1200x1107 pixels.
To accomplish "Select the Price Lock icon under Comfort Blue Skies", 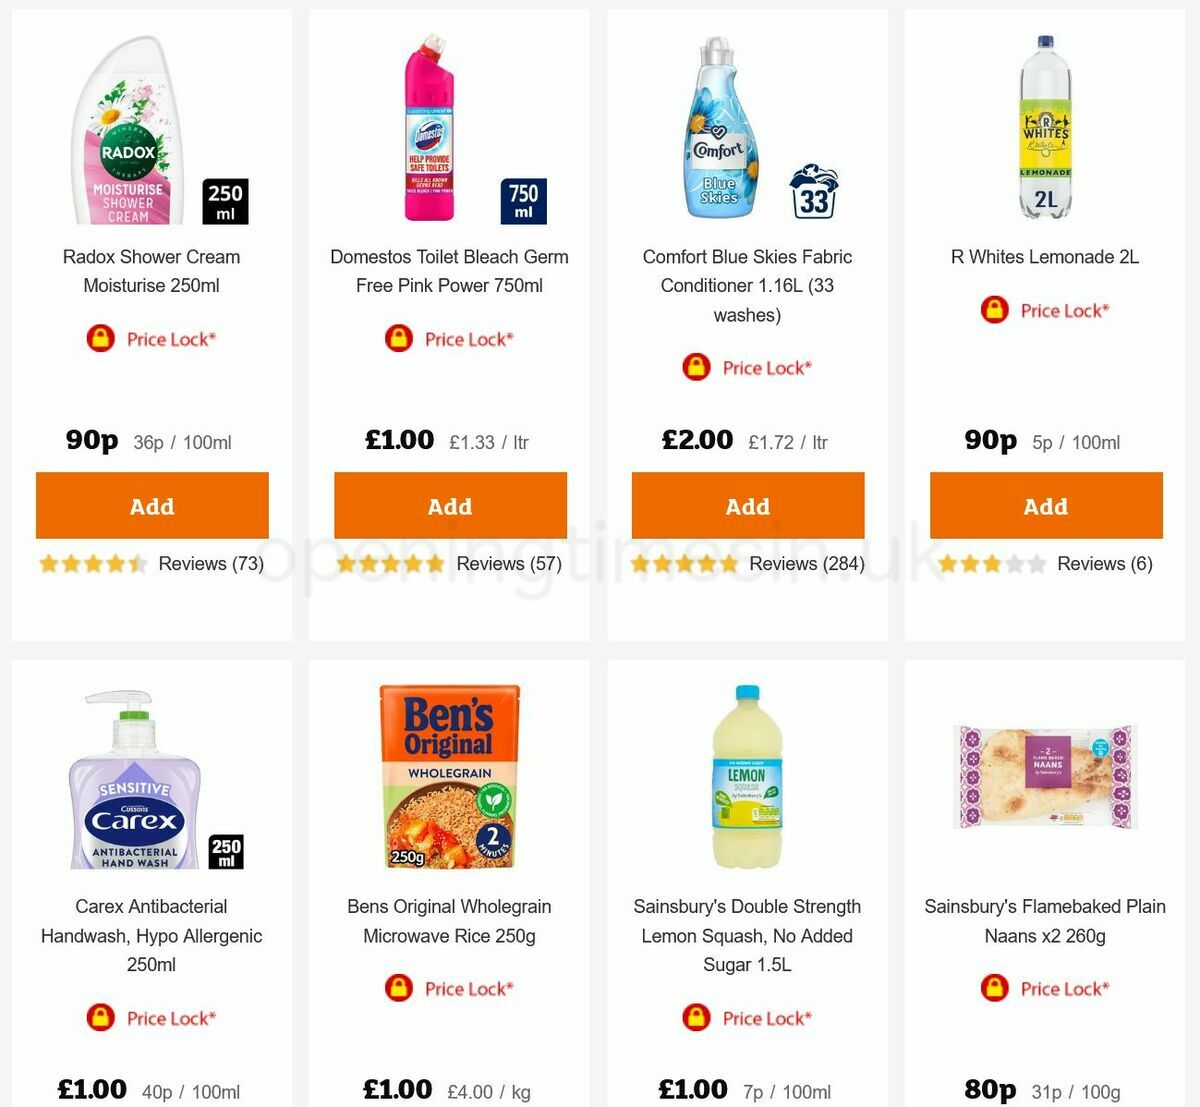I will click(697, 367).
